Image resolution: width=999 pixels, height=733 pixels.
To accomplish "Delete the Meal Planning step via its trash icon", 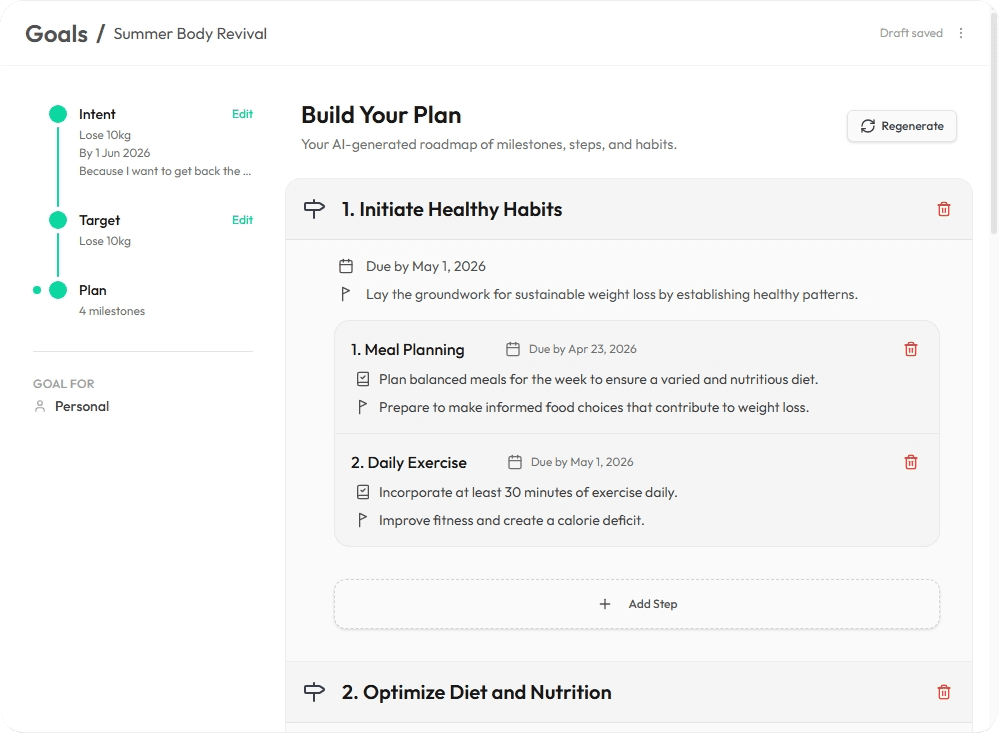I will [x=910, y=349].
